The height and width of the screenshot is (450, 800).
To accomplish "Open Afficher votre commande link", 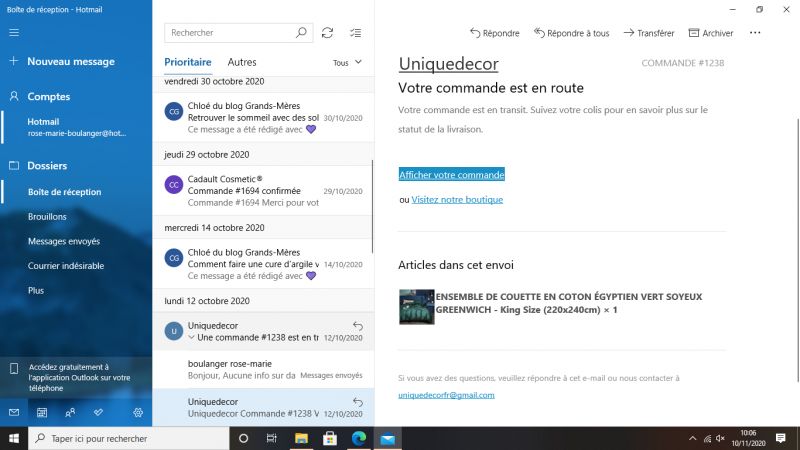I will [x=452, y=174].
